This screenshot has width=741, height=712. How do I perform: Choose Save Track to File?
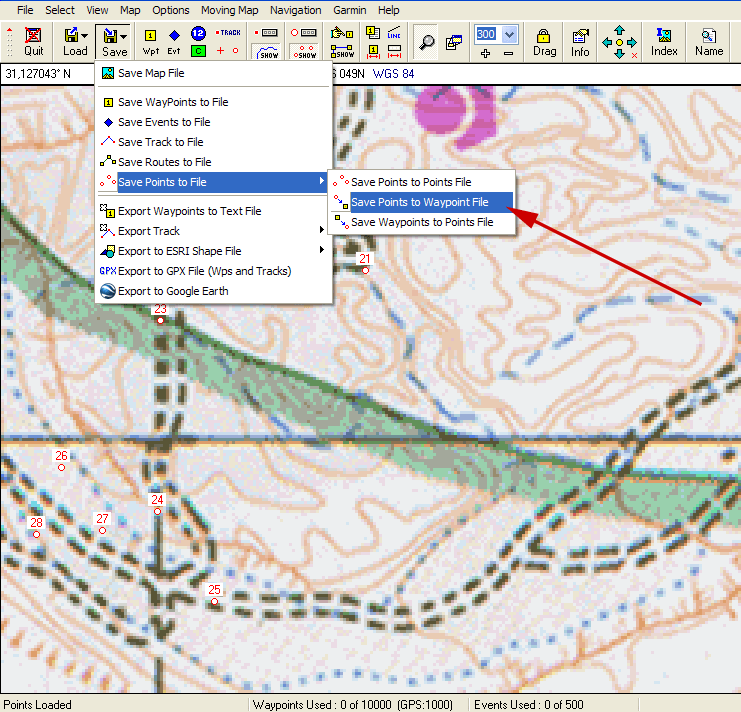[214, 142]
